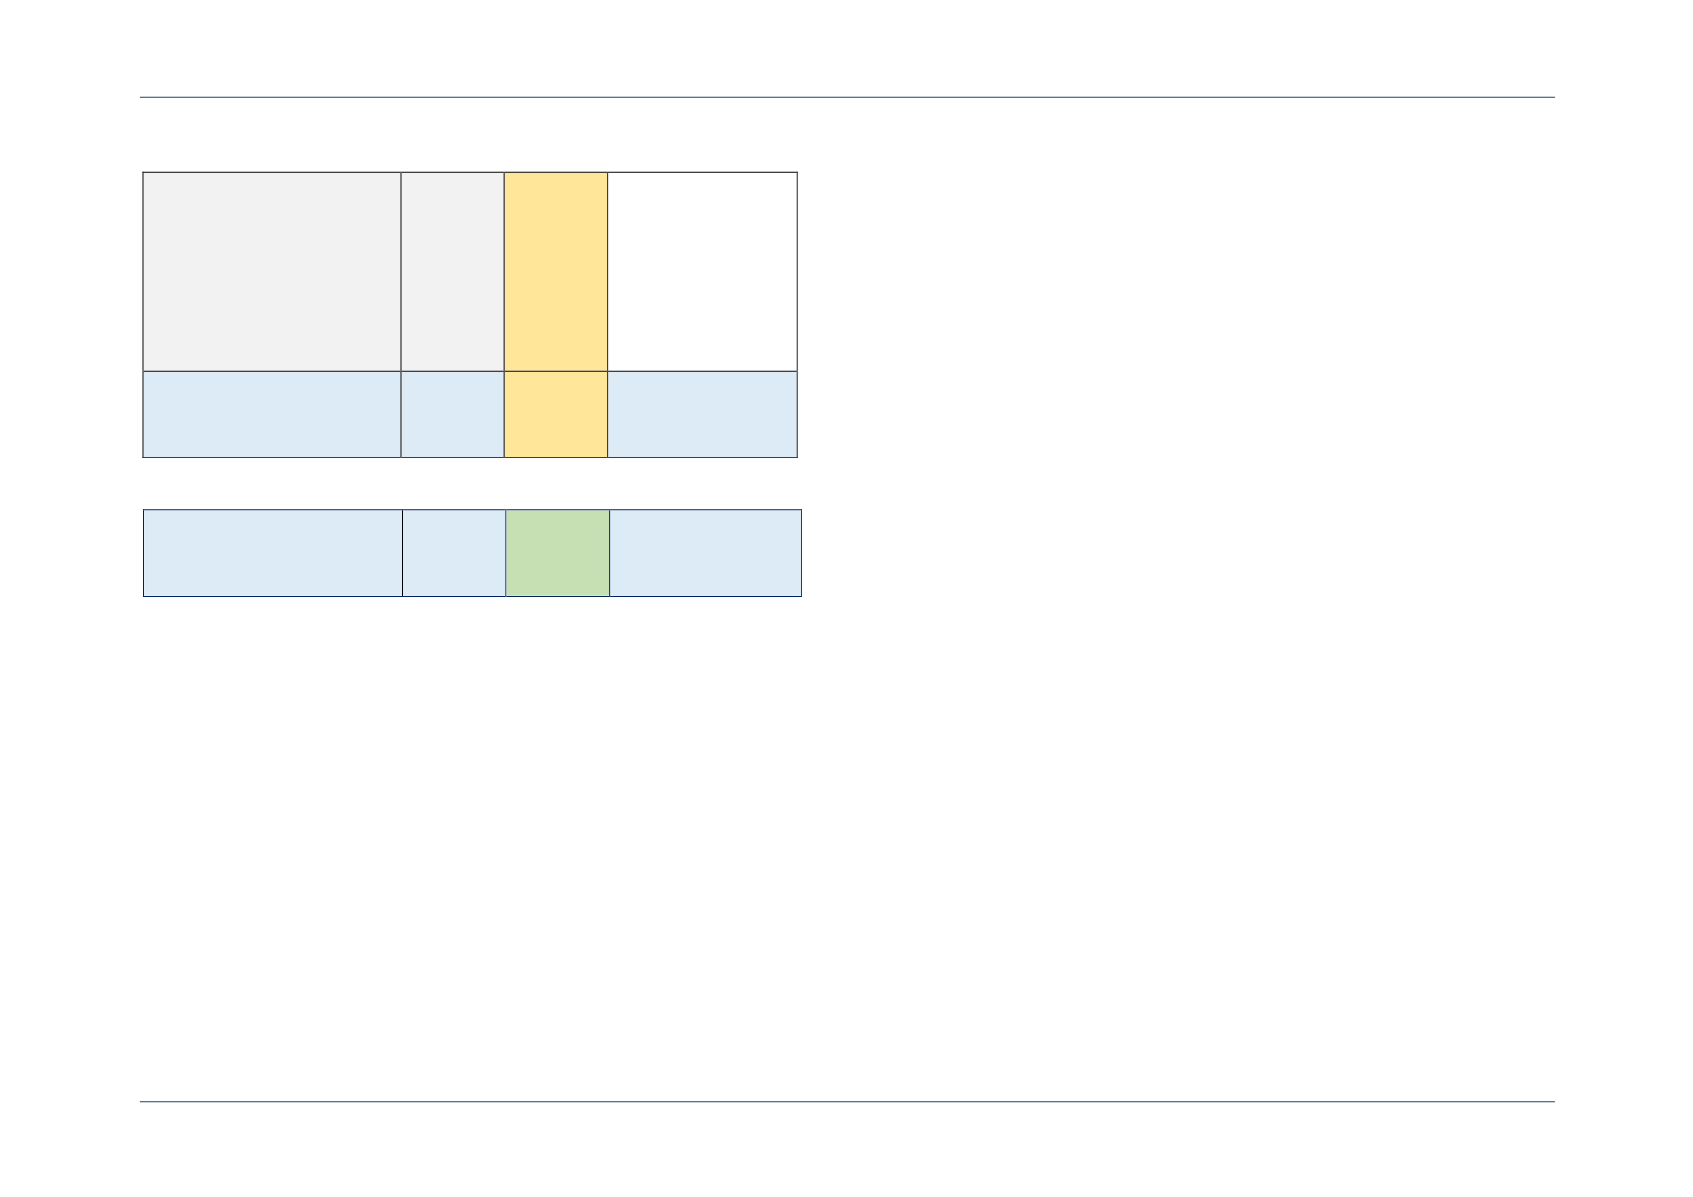Click the green cell in lower table
The height and width of the screenshot is (1197, 1693).
[558, 553]
